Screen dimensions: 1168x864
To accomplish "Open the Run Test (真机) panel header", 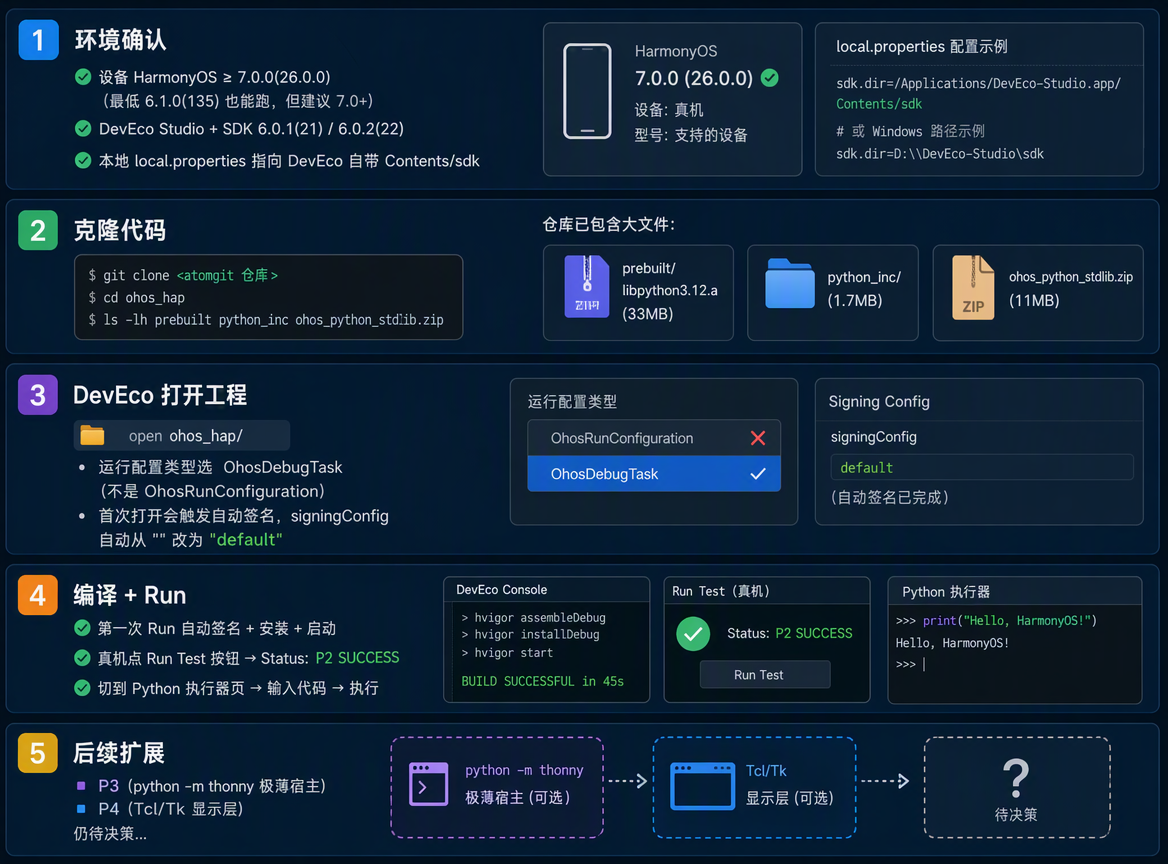I will pyautogui.click(x=766, y=591).
